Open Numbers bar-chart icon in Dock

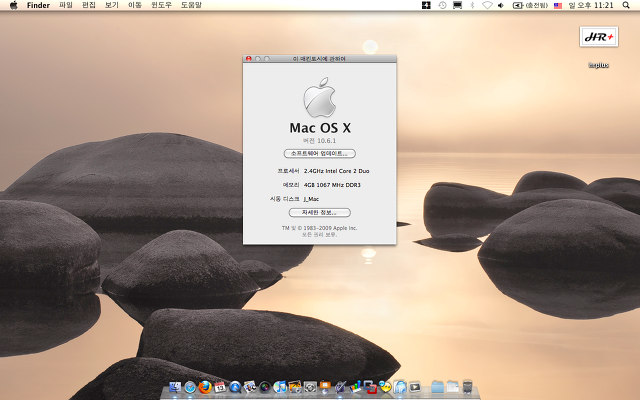click(355, 387)
